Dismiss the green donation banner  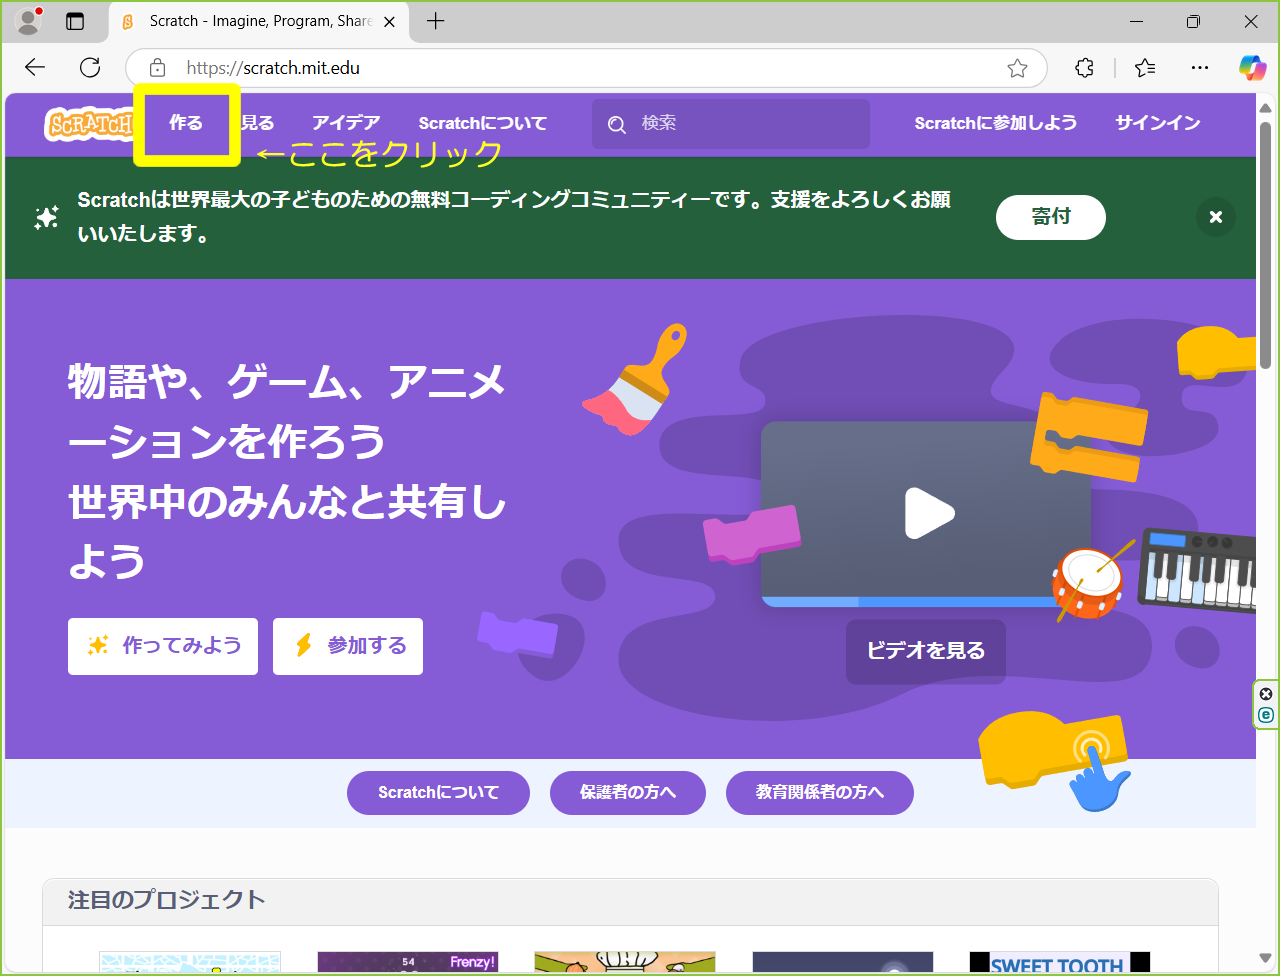coord(1215,217)
